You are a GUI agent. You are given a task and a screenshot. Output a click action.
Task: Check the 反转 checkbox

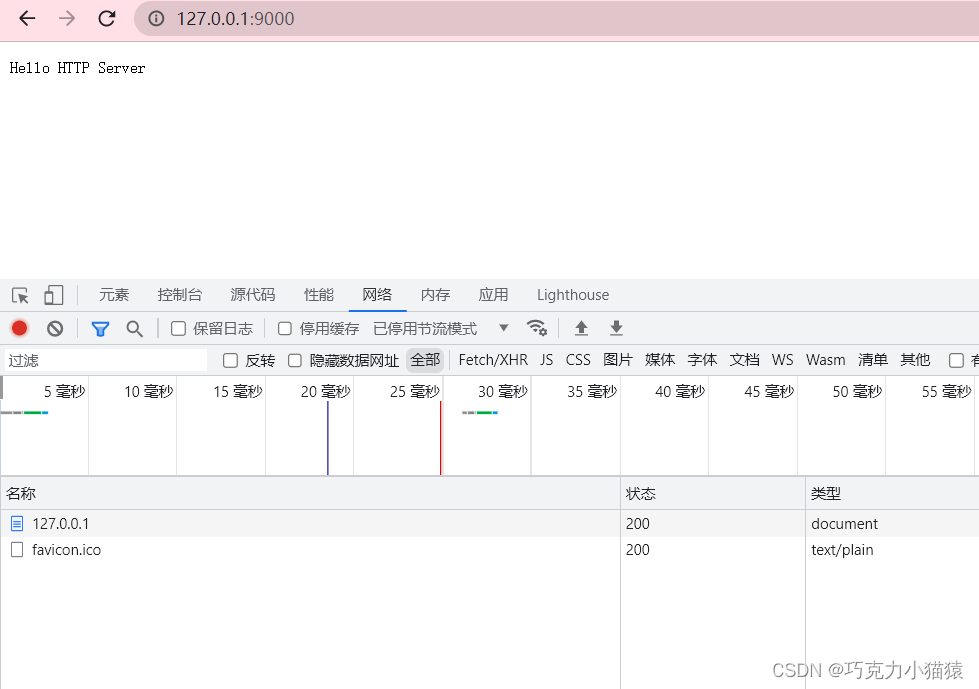[230, 361]
